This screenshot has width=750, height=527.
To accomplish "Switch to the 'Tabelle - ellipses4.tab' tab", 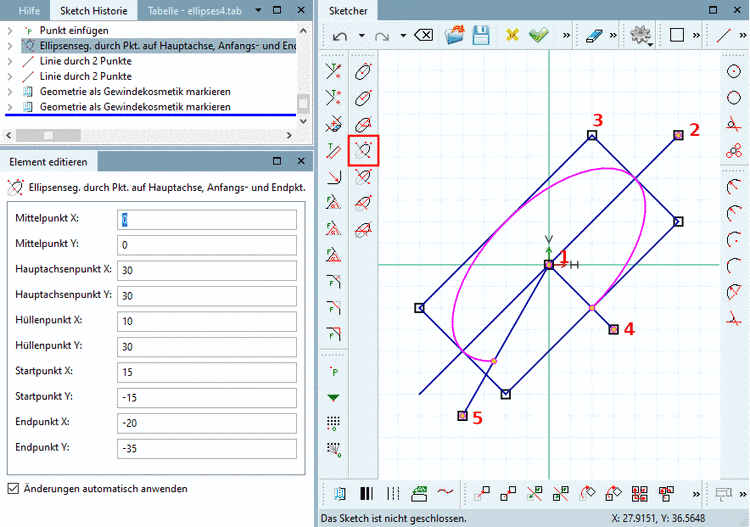I will tap(194, 10).
